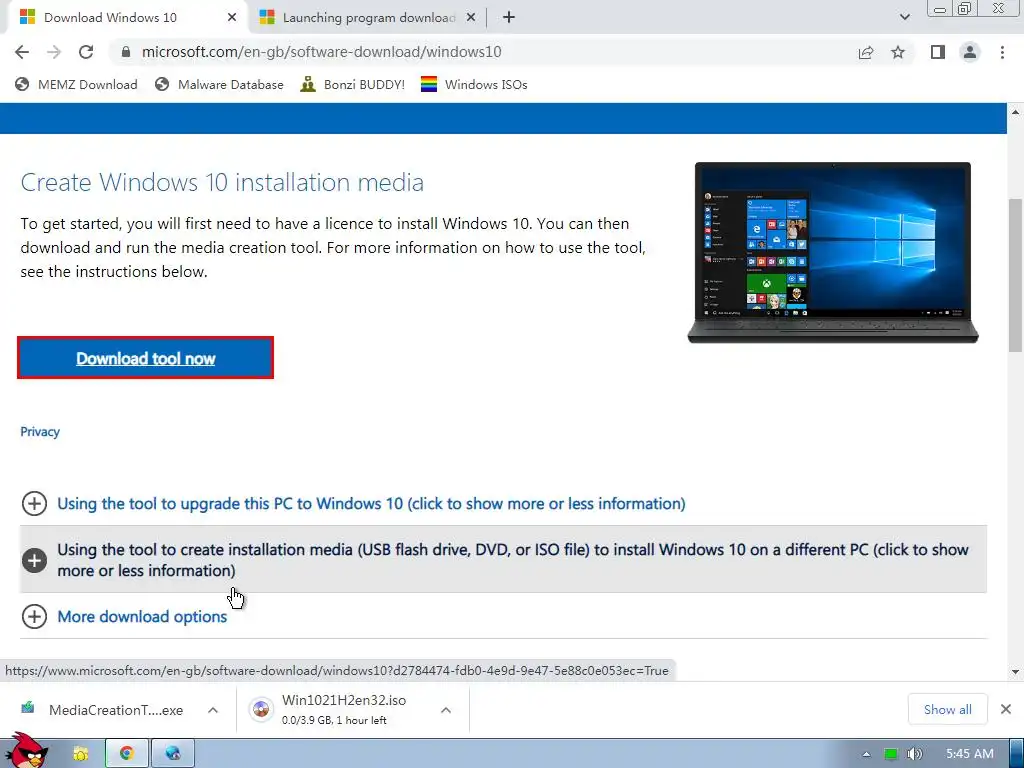Click the address bar URL
Image resolution: width=1024 pixels, height=768 pixels.
click(321, 52)
